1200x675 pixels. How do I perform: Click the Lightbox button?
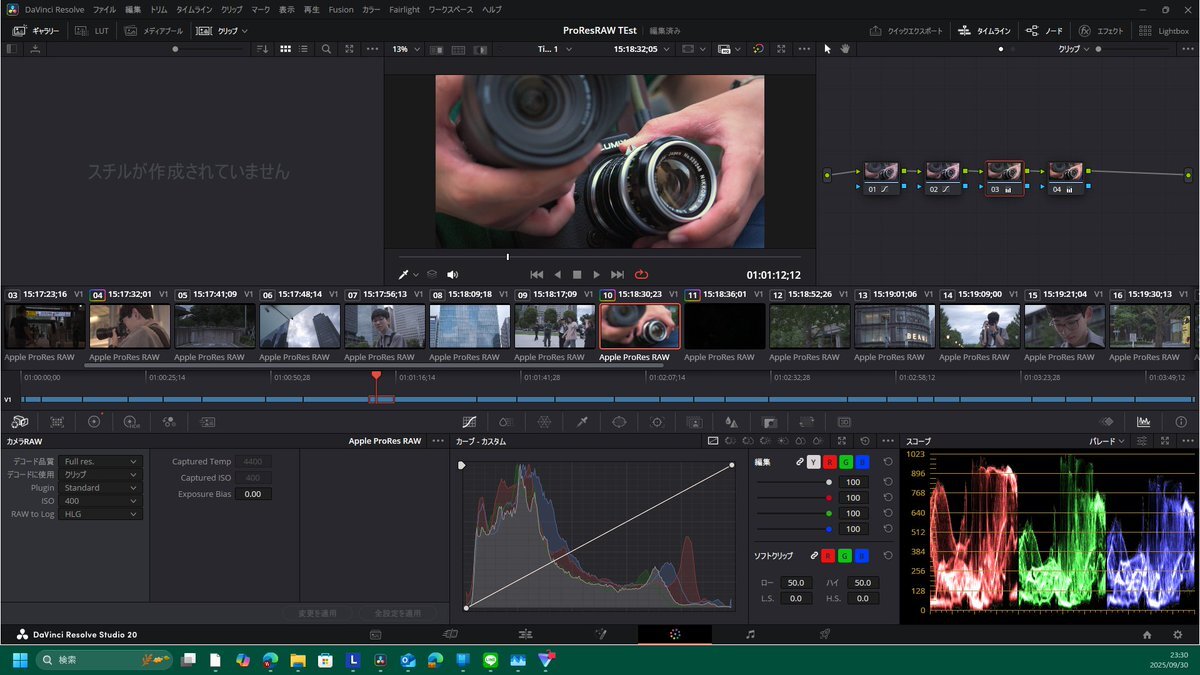[1165, 31]
